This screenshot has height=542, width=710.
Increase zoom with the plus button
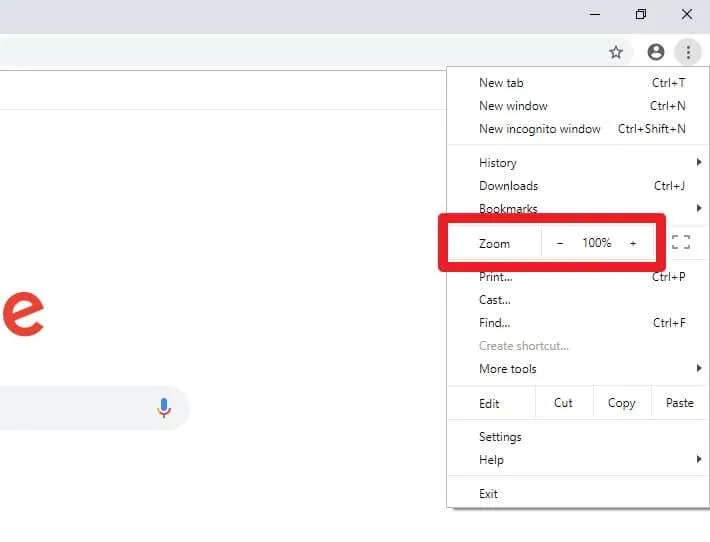pos(633,244)
